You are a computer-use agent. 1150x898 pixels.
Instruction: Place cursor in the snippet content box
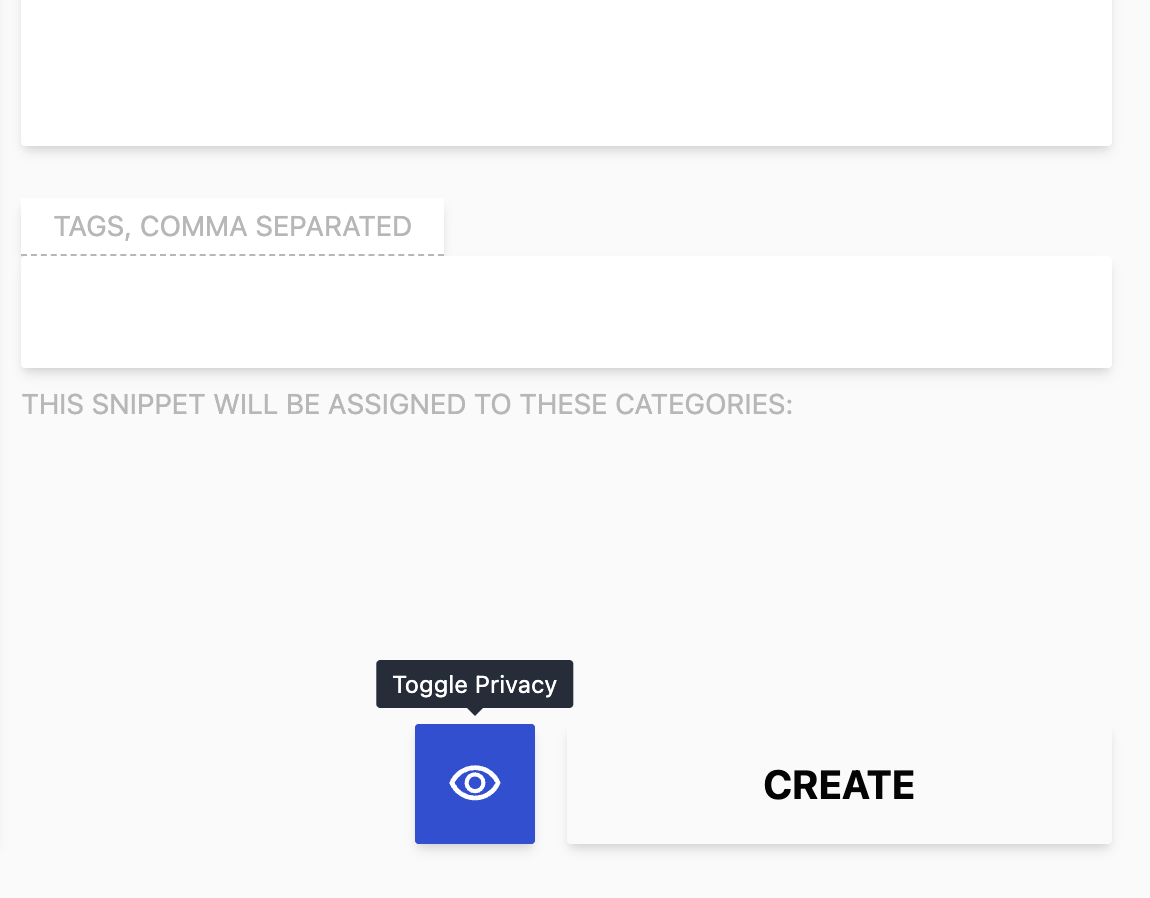tap(566, 70)
